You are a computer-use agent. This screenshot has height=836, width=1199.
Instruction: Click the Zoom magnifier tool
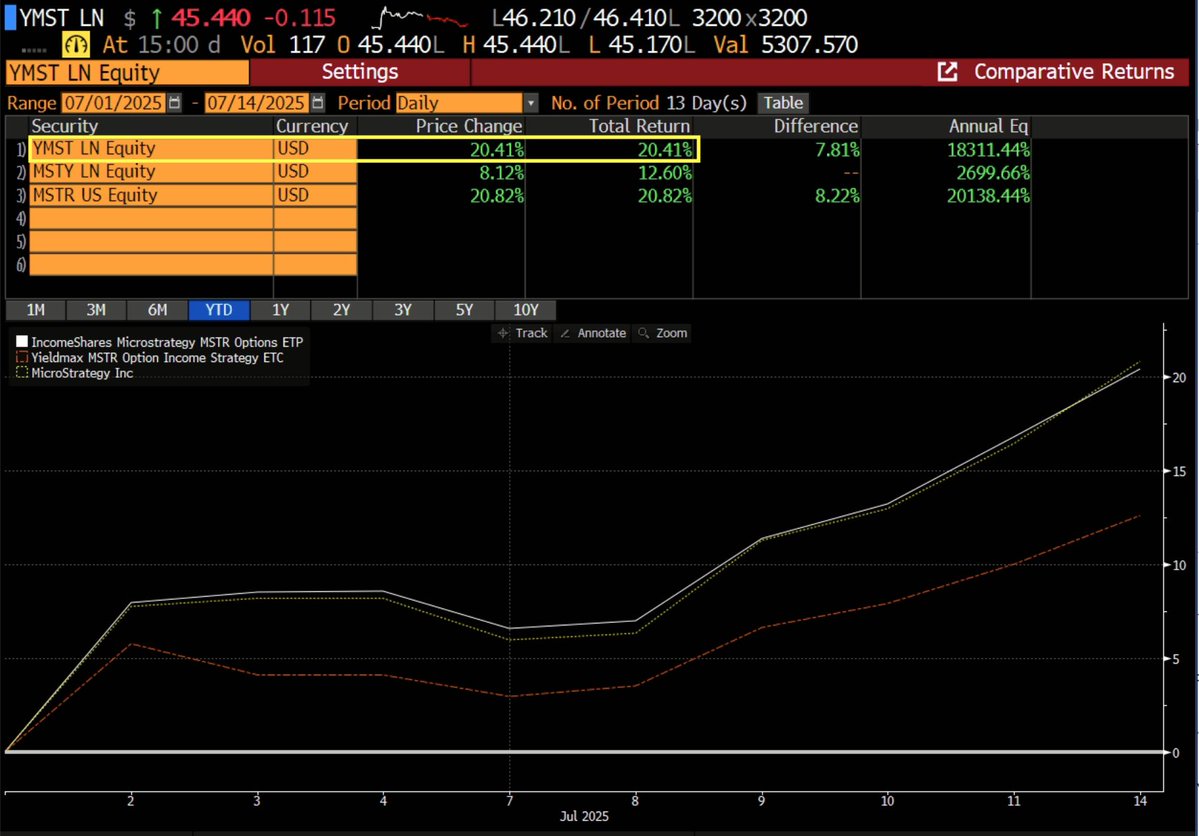click(x=663, y=333)
